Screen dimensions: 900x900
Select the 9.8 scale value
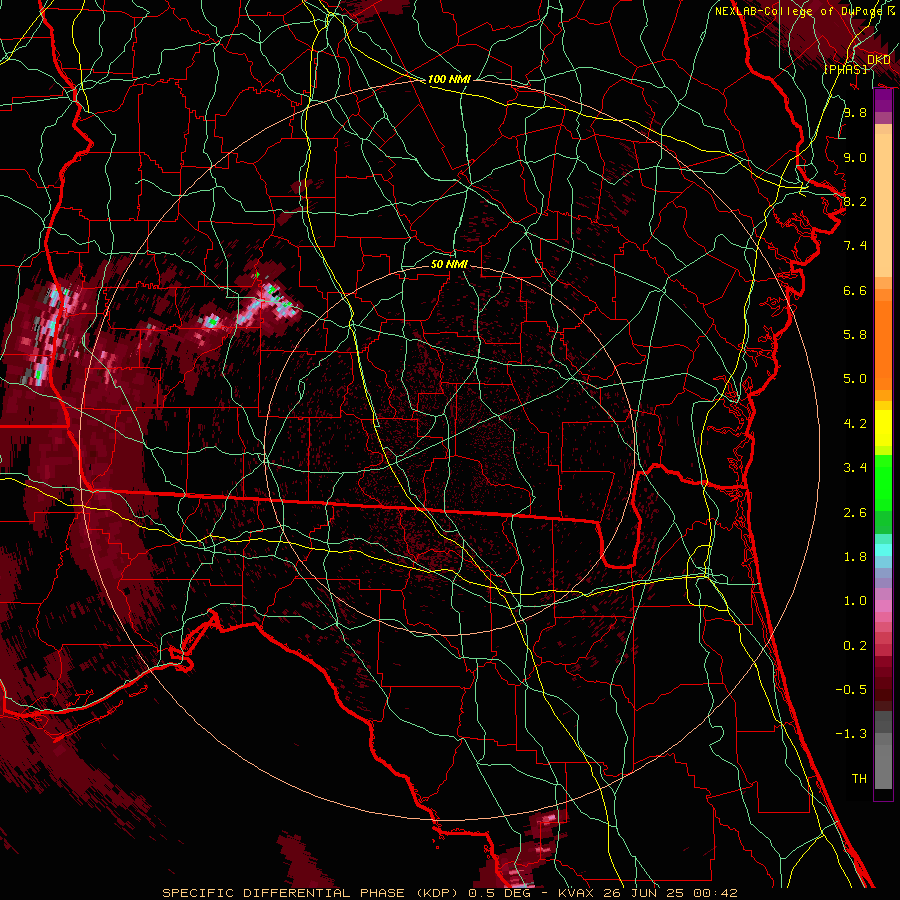click(x=855, y=112)
